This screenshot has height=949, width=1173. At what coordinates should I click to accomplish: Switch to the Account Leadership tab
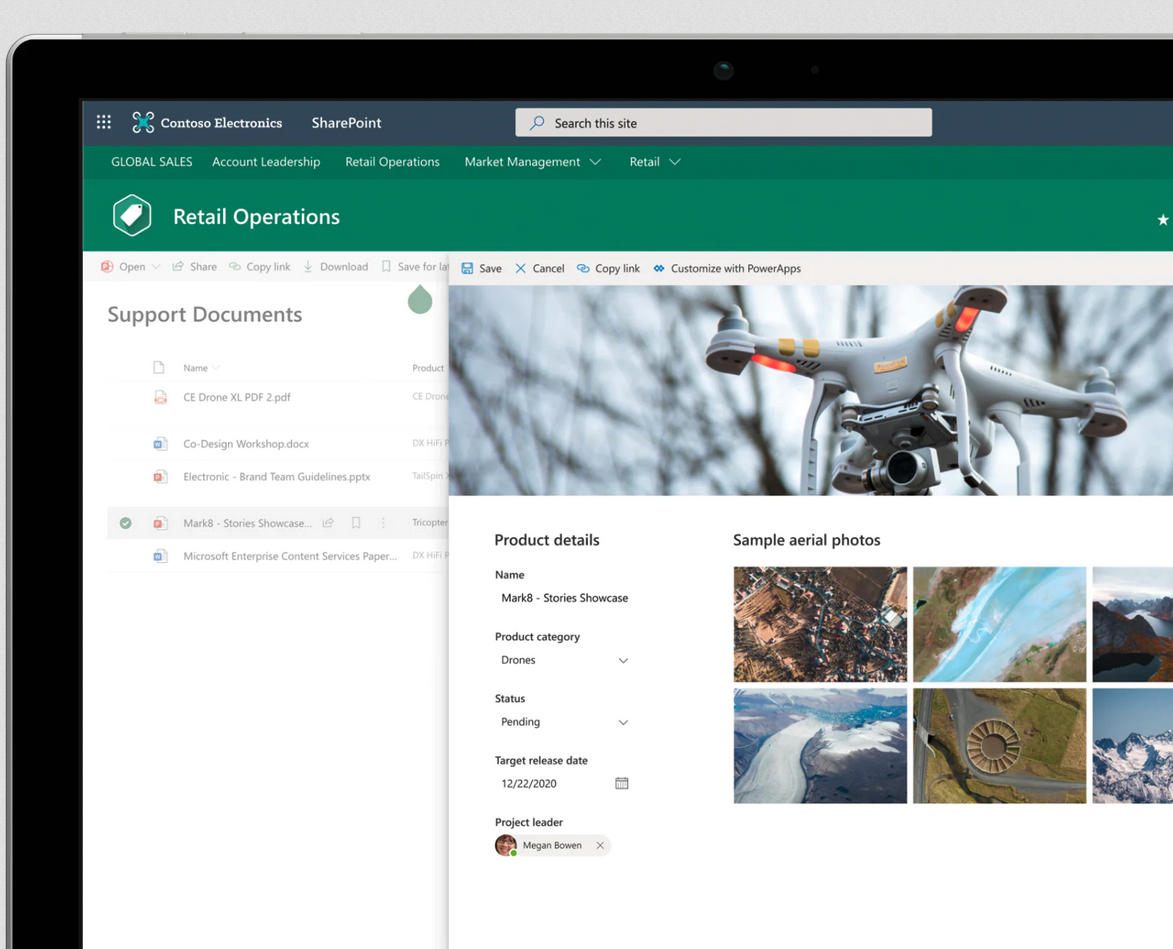266,161
